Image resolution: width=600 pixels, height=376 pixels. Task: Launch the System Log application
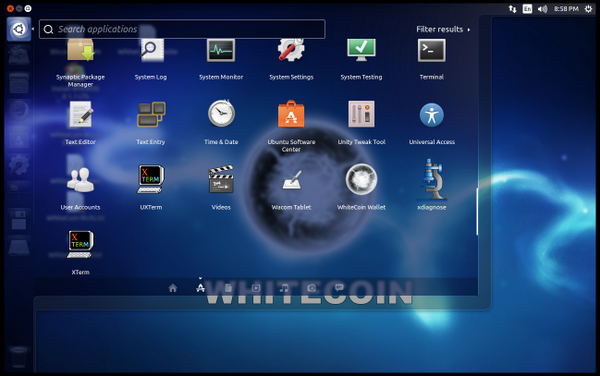pos(152,50)
